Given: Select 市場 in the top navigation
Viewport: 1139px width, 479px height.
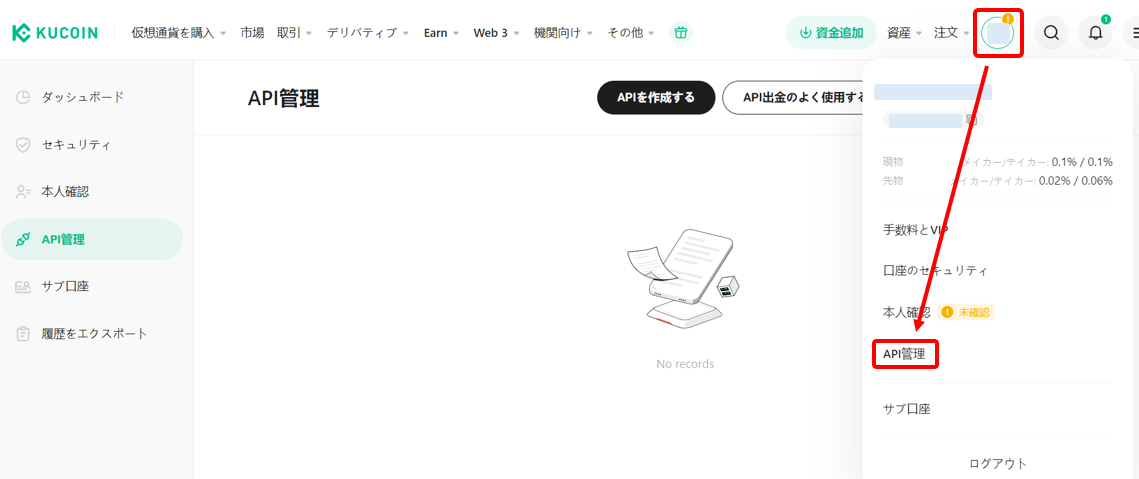Looking at the screenshot, I should point(252,33).
